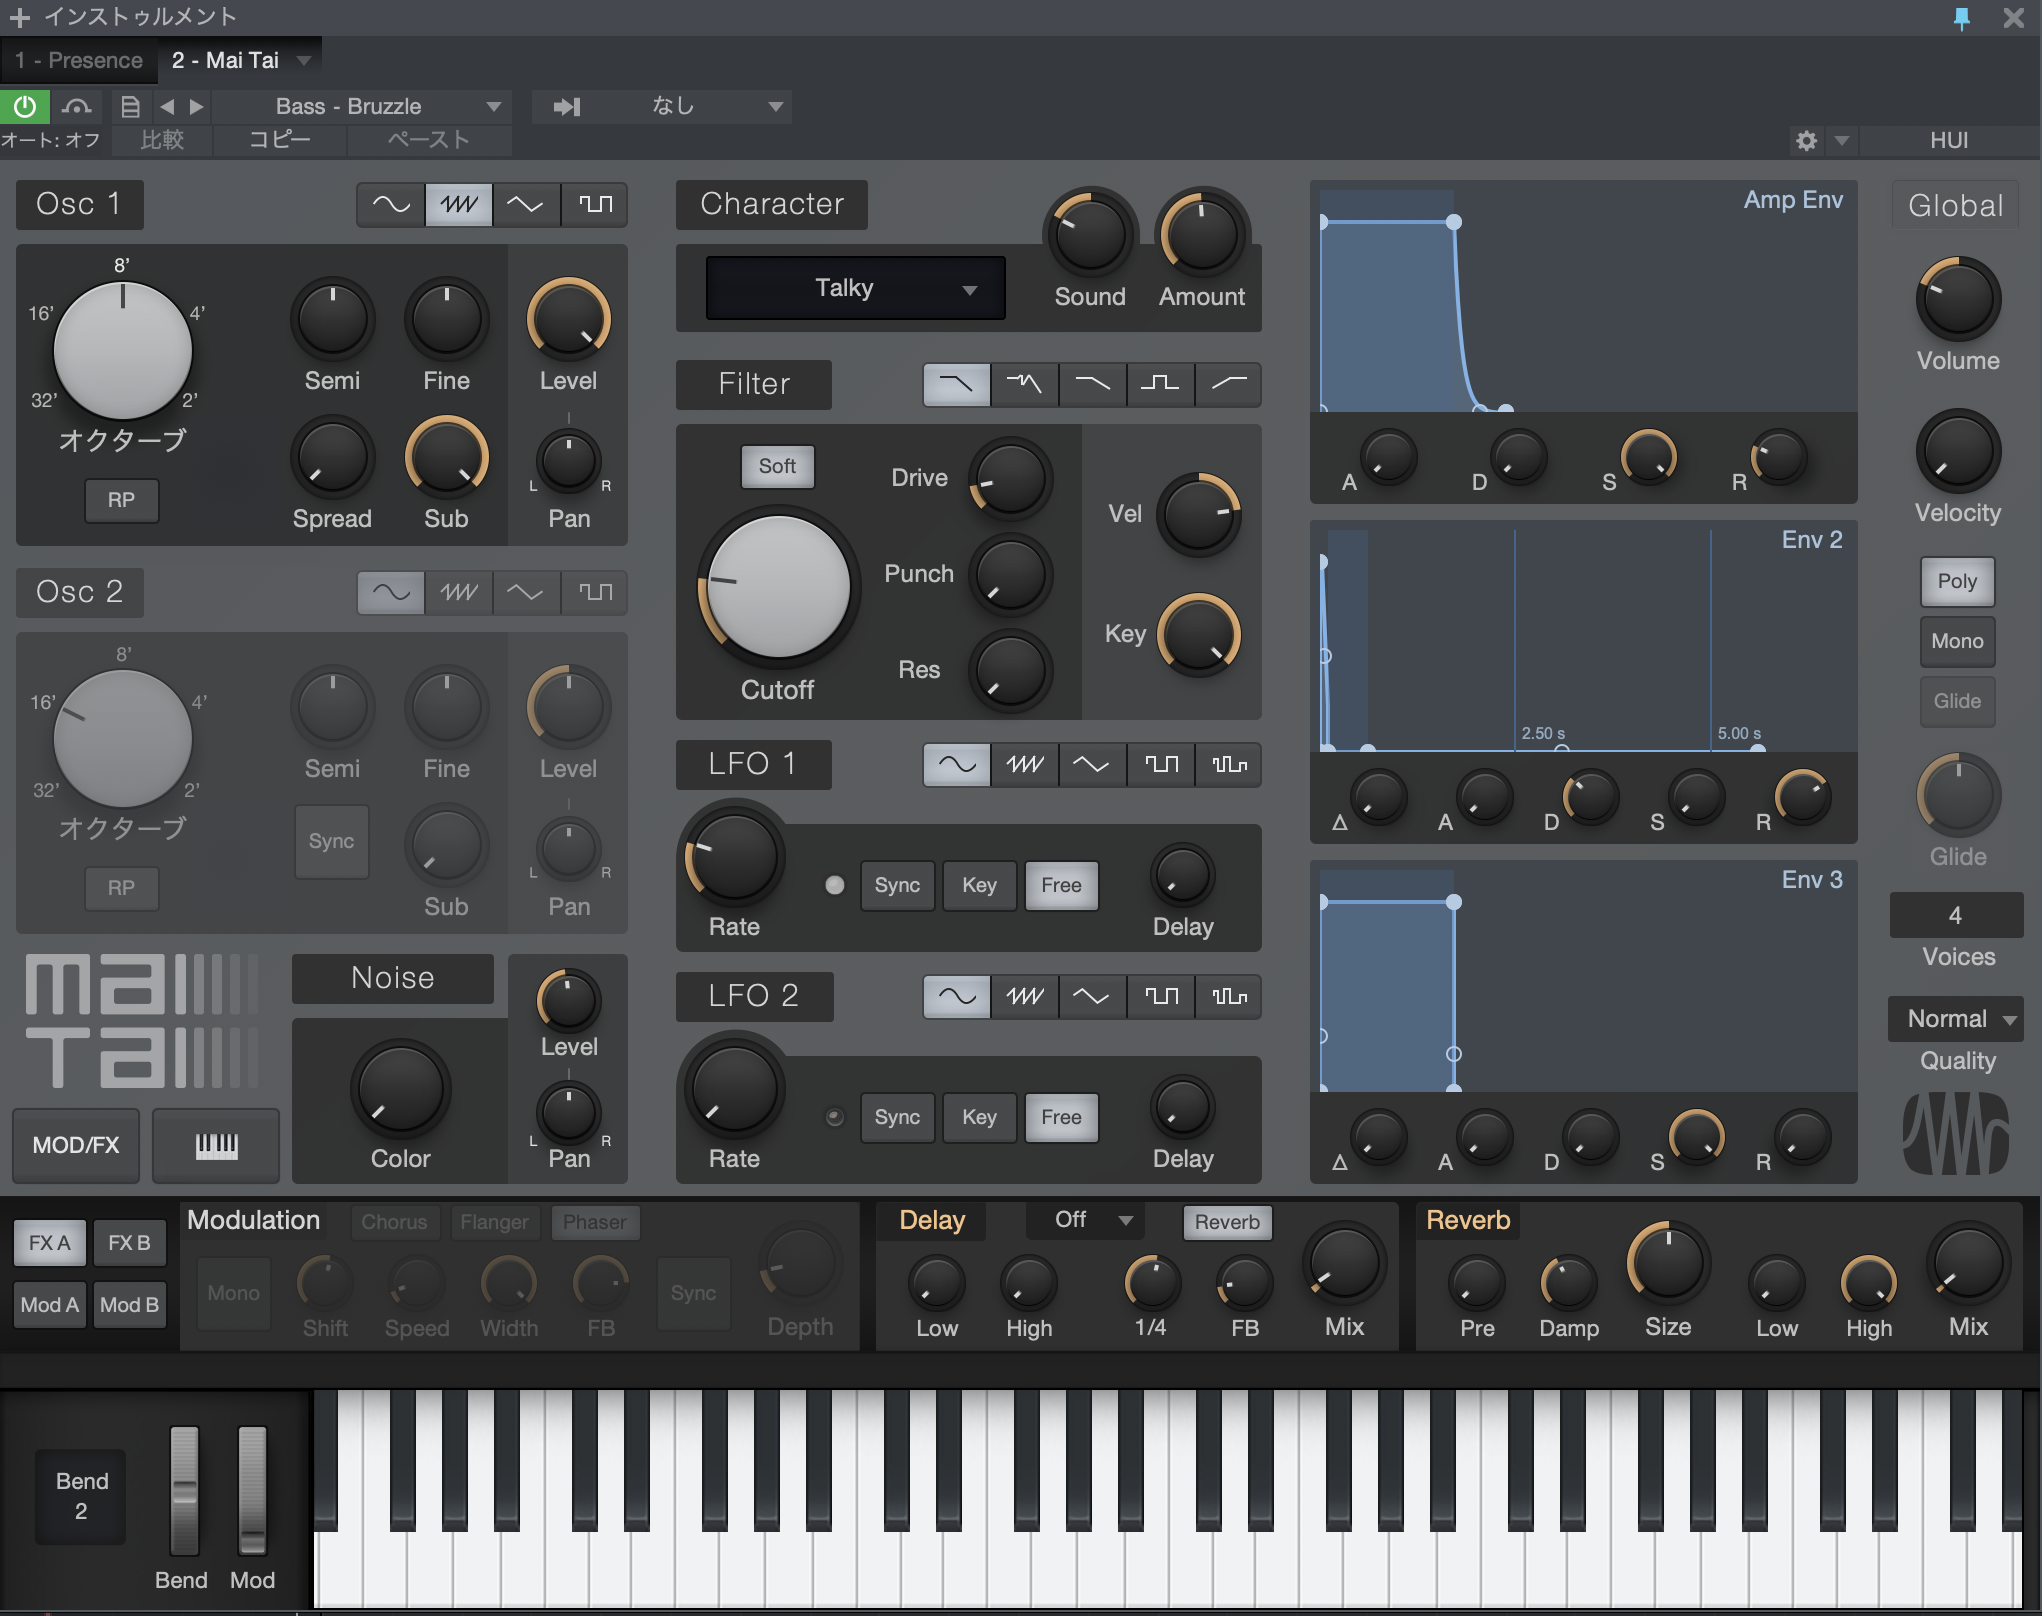The height and width of the screenshot is (1616, 2042).
Task: Open the Mod A tab
Action: (x=49, y=1305)
